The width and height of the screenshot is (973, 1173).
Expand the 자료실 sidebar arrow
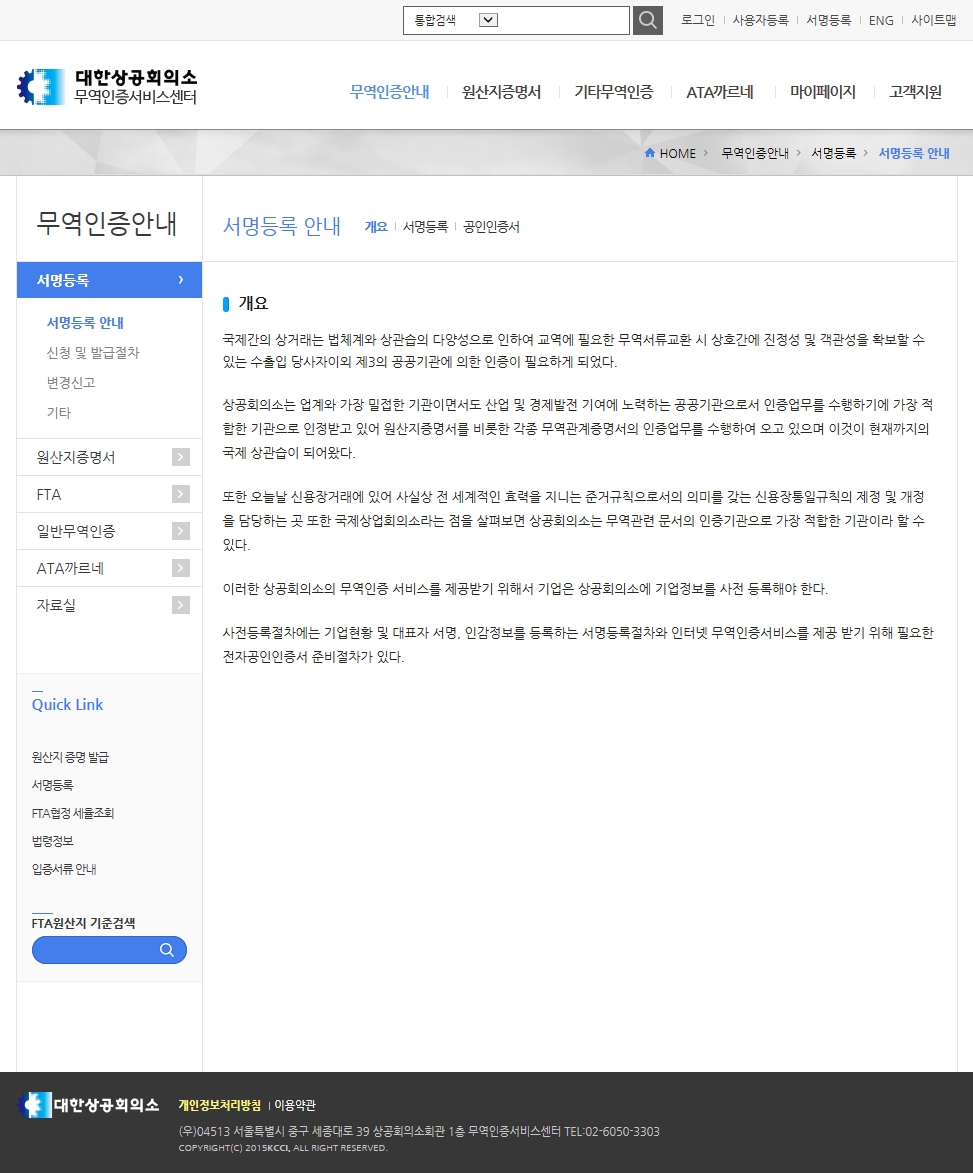point(181,604)
